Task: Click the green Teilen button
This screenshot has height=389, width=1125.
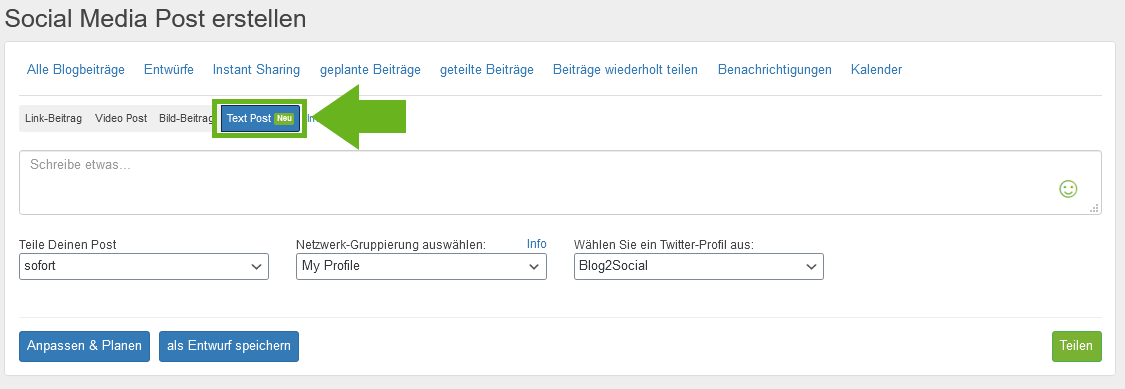Action: pyautogui.click(x=1076, y=346)
